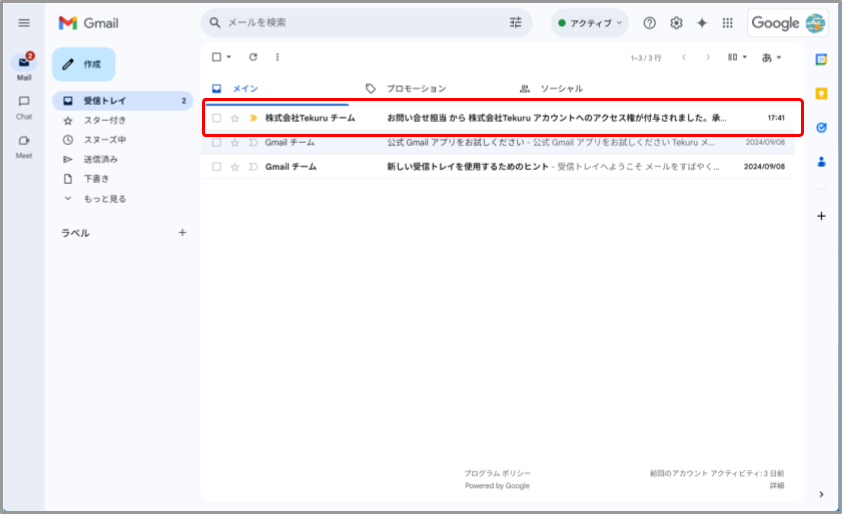
Task: Open the 新しい受信トレイを使用するためのヒント email
Action: pos(498,167)
